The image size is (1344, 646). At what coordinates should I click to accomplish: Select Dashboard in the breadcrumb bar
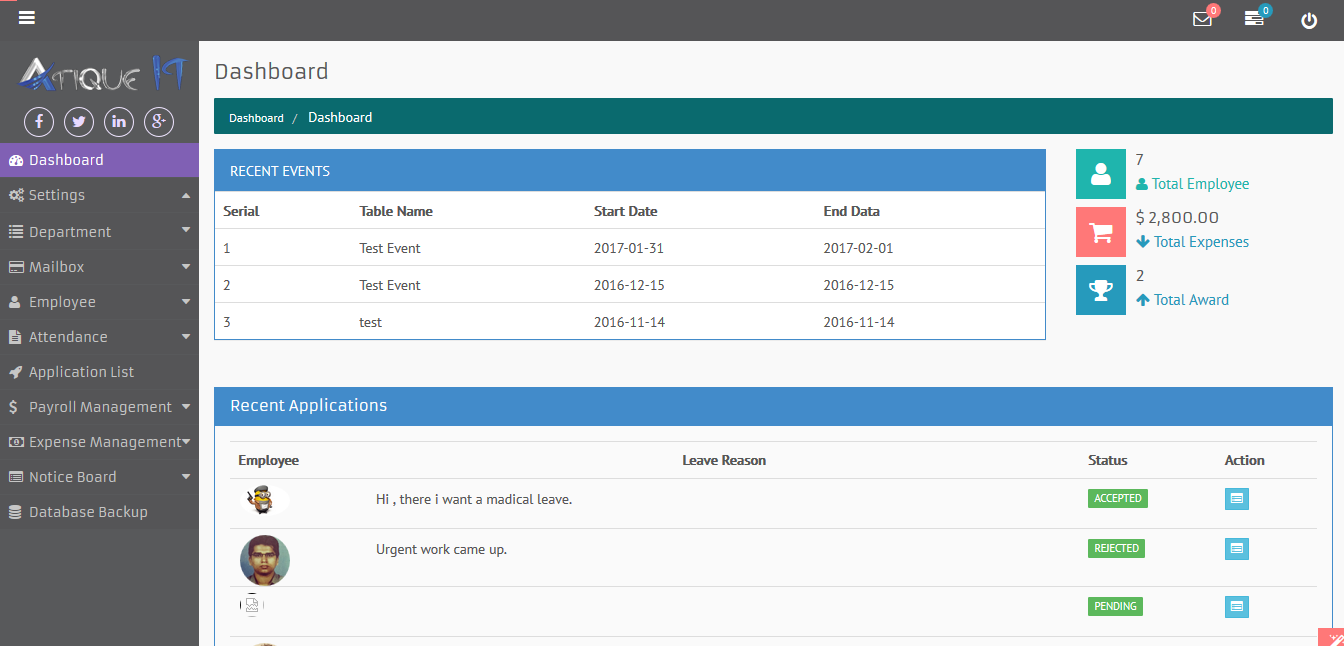tap(256, 117)
